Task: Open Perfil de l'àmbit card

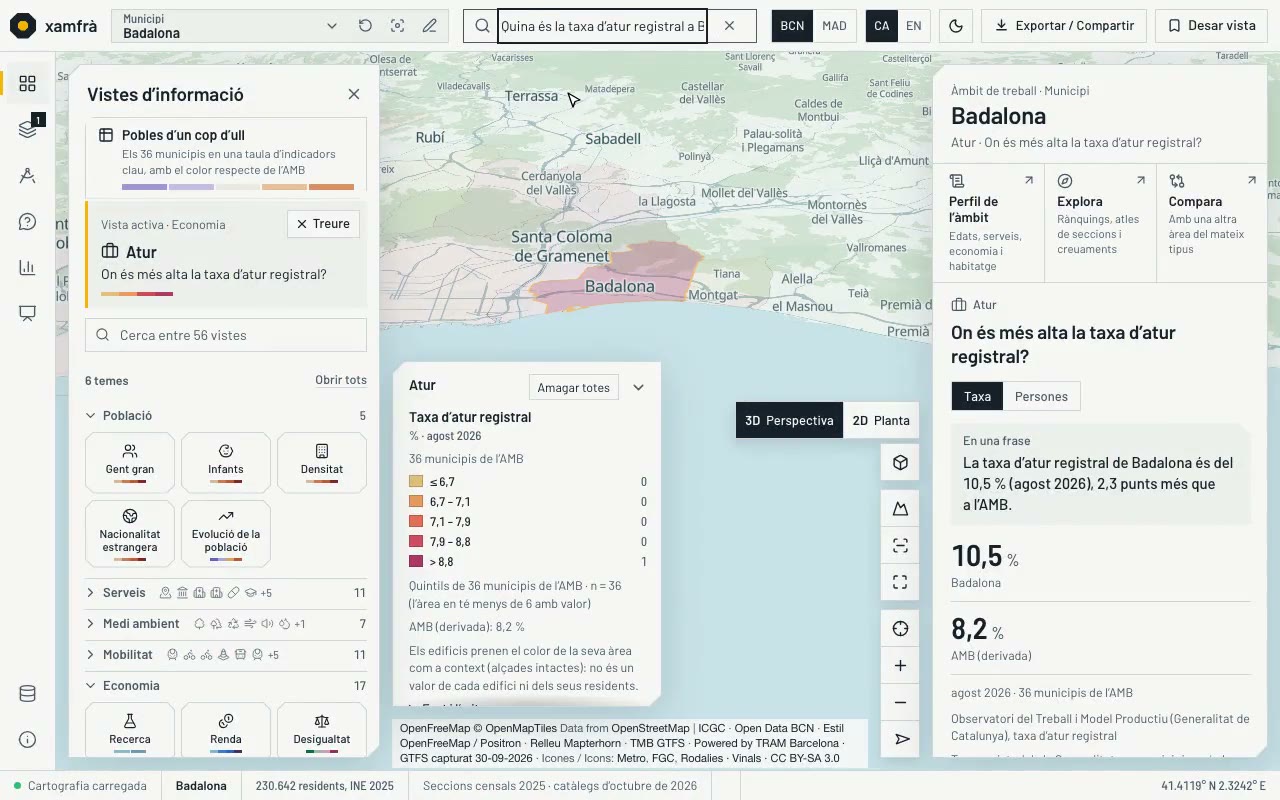Action: pos(989,224)
